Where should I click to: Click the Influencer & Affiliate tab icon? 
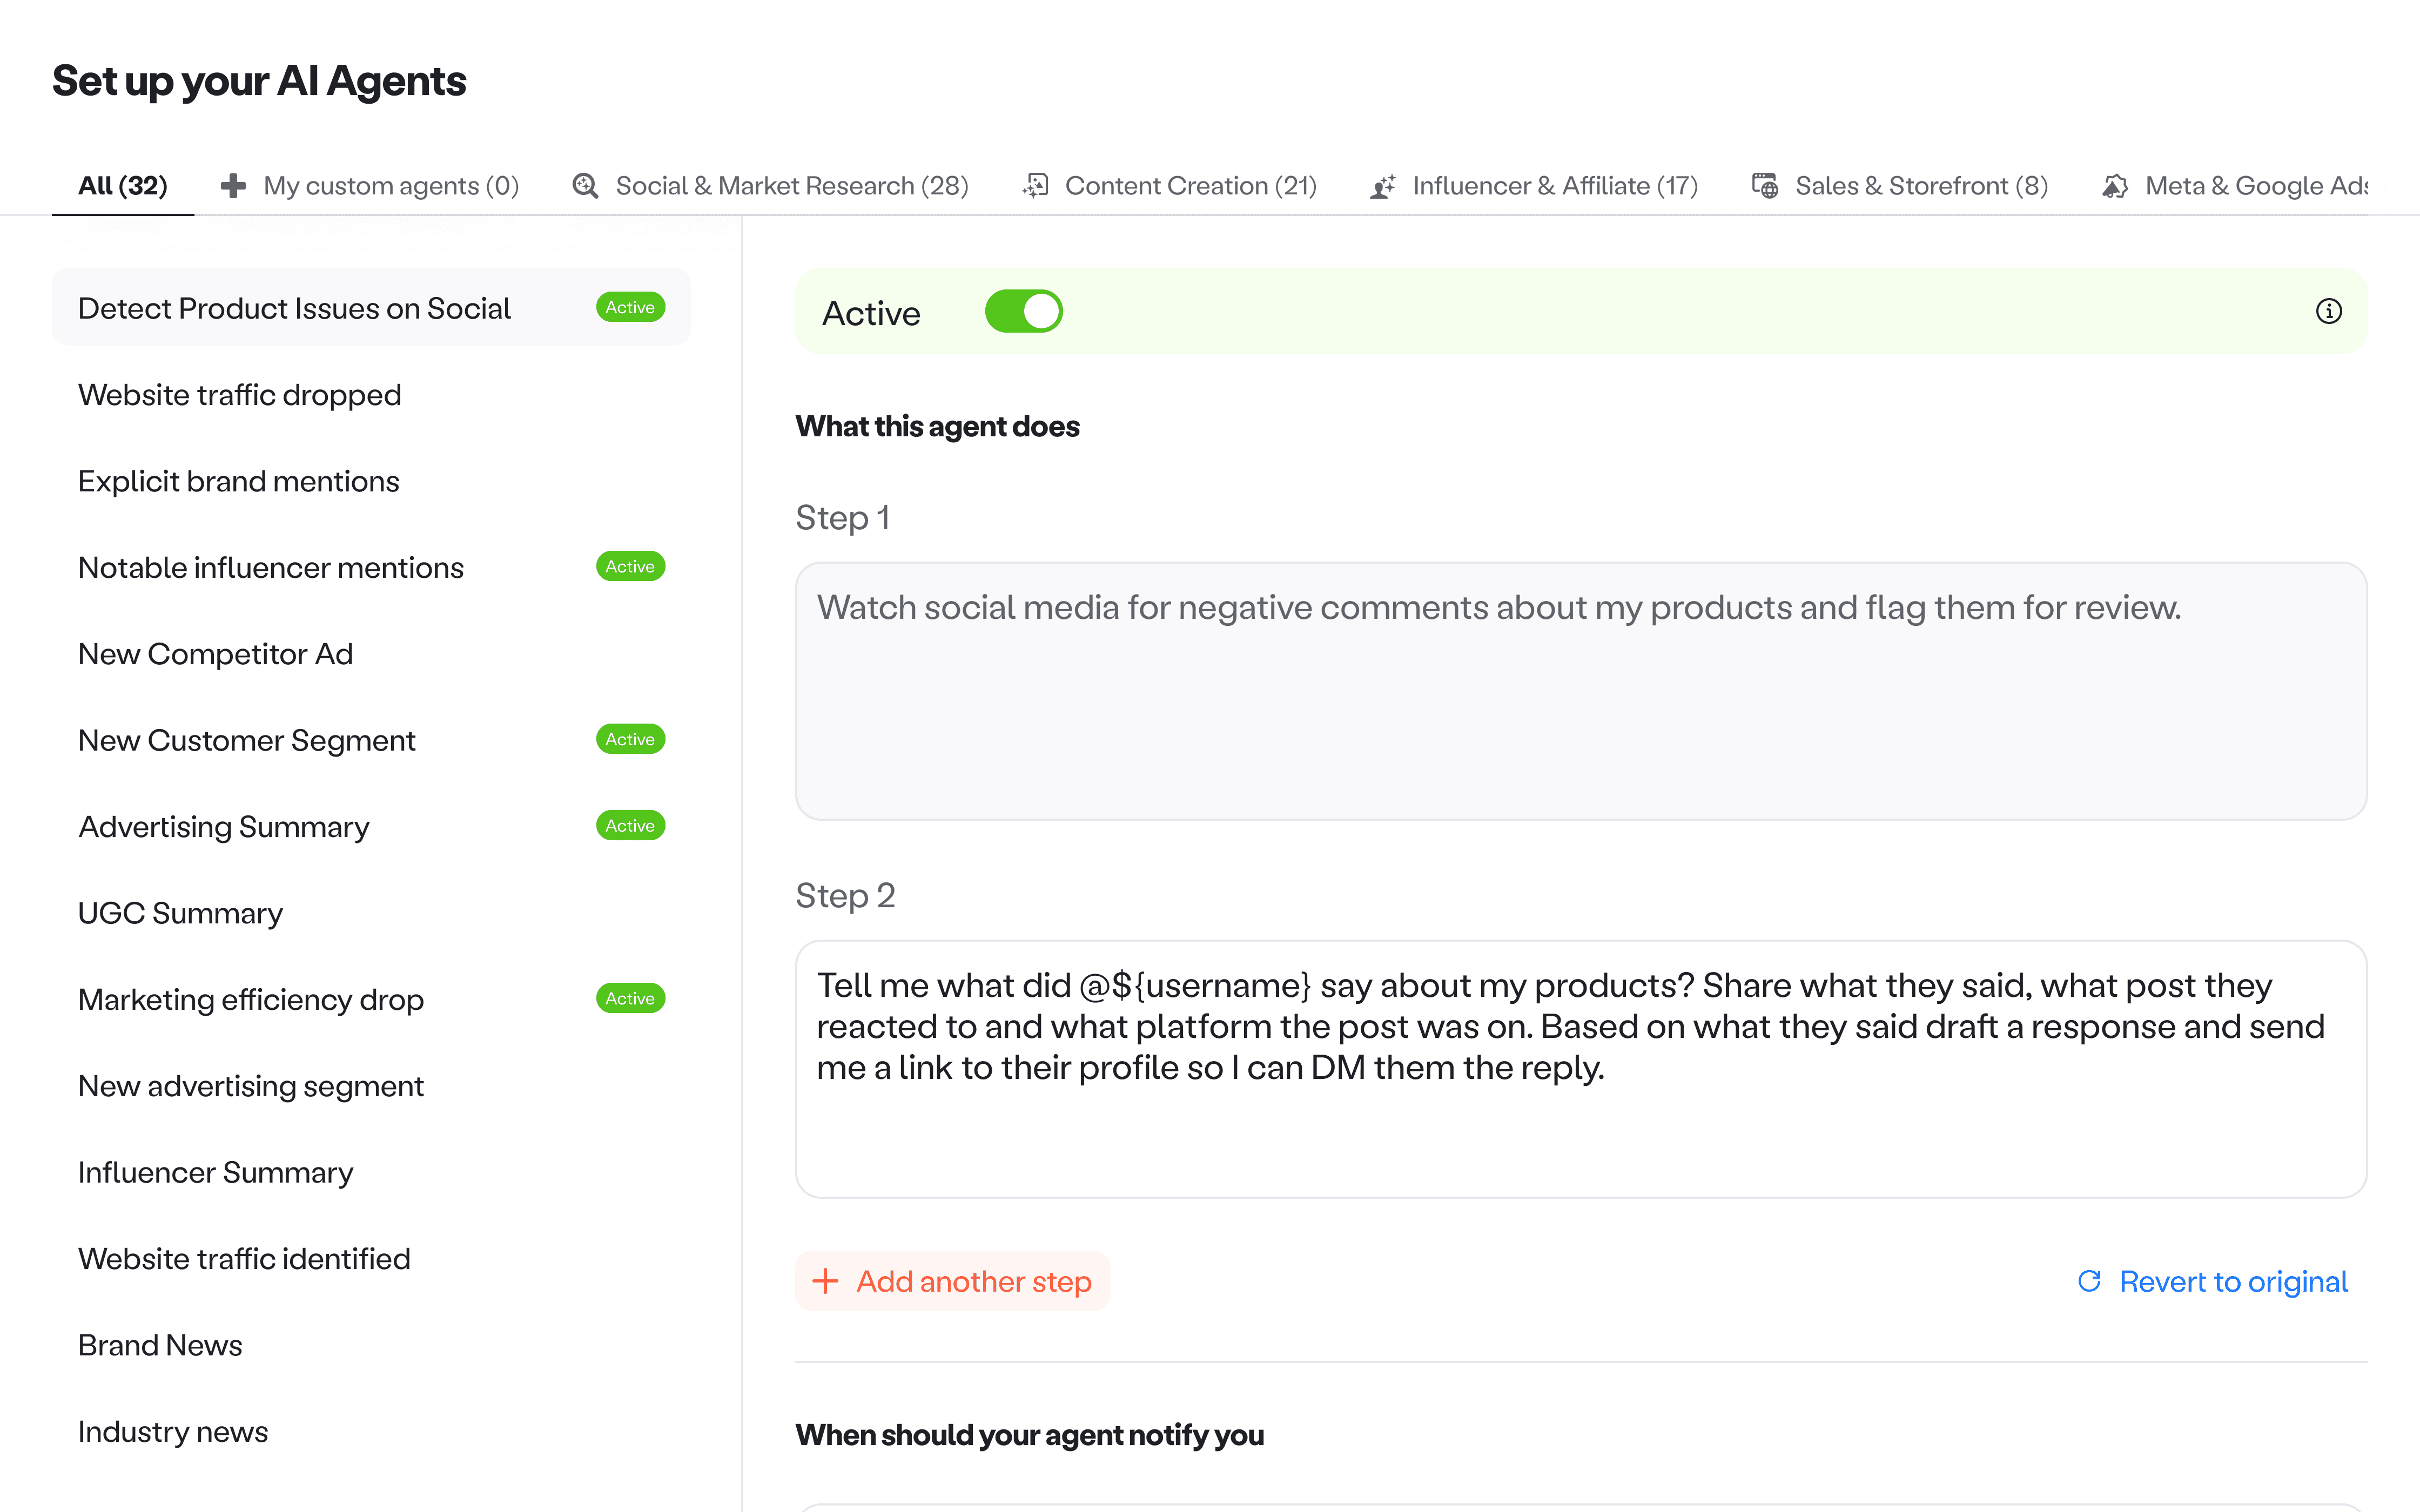(1383, 186)
